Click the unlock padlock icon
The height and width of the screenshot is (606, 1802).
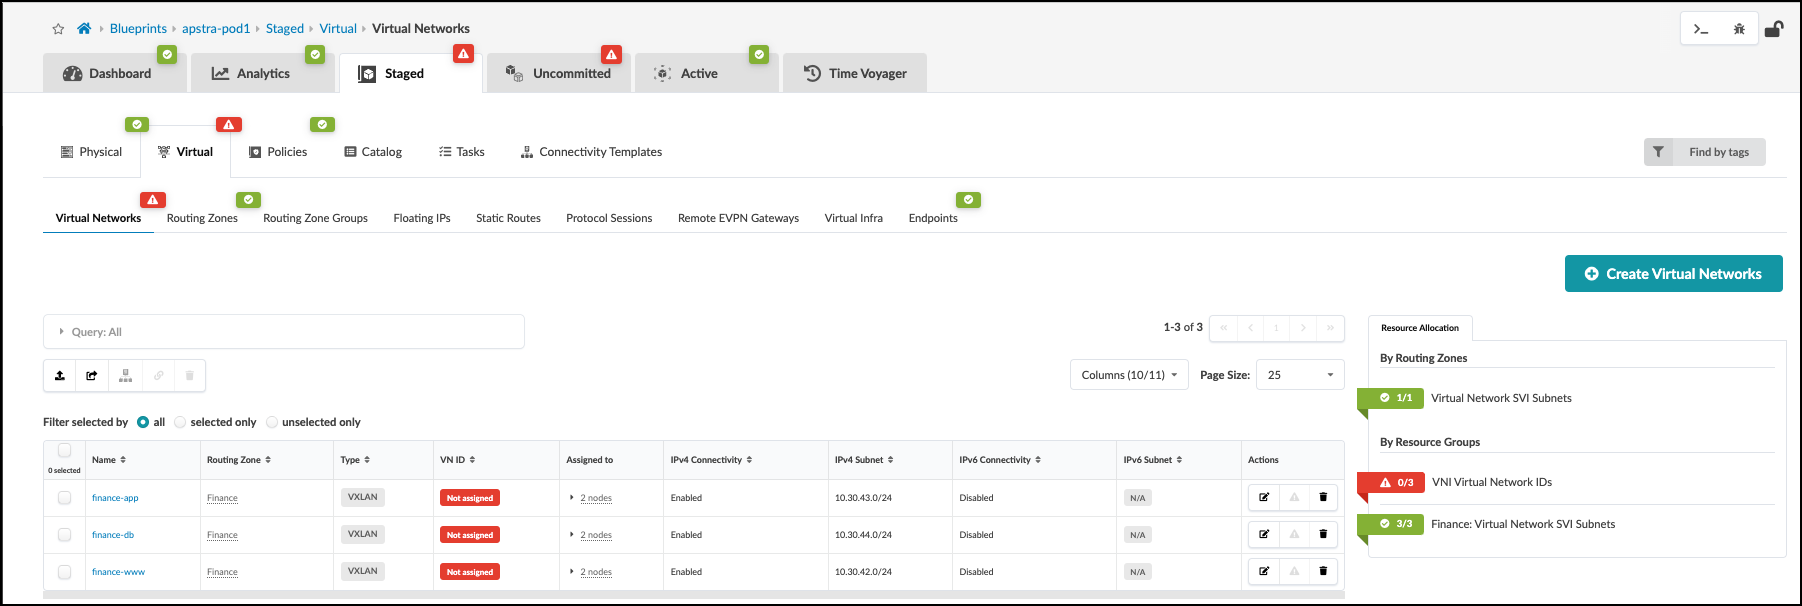(1773, 29)
